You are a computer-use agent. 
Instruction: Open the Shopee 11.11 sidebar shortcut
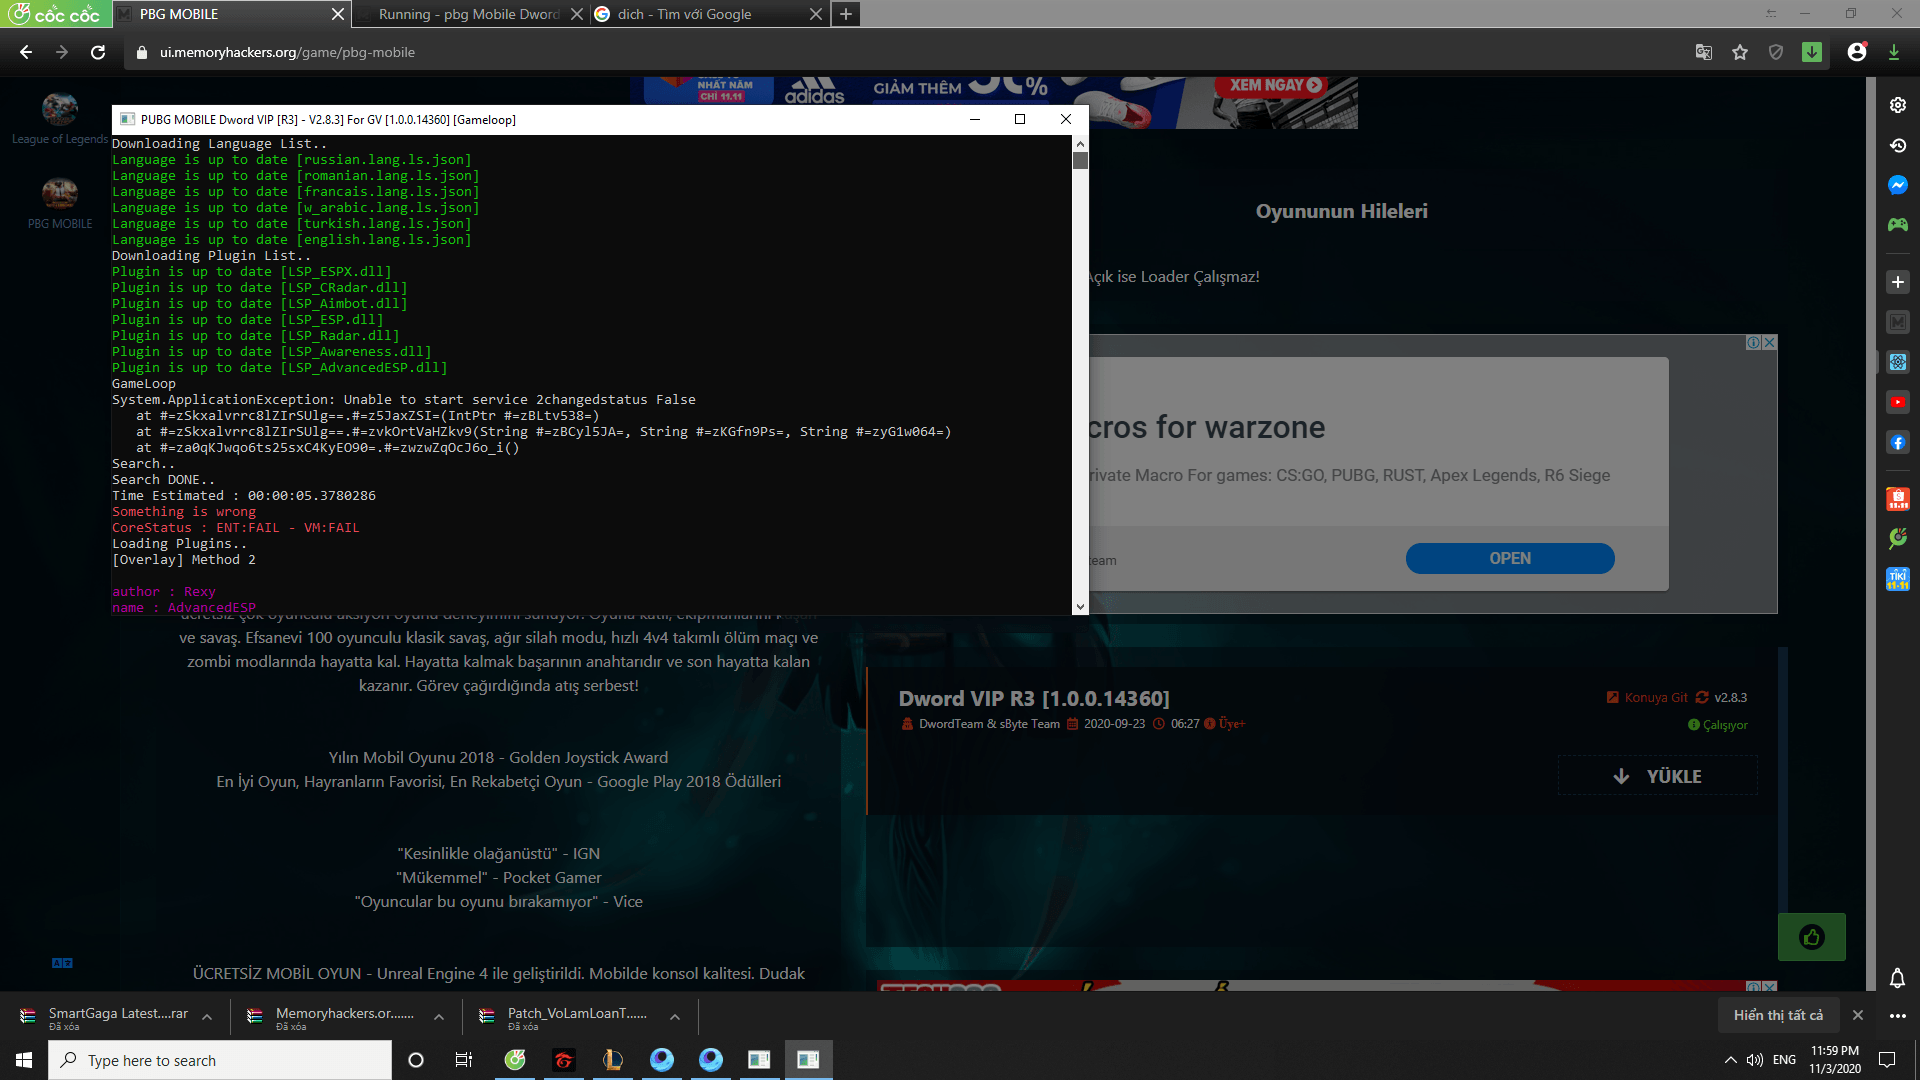1897,498
